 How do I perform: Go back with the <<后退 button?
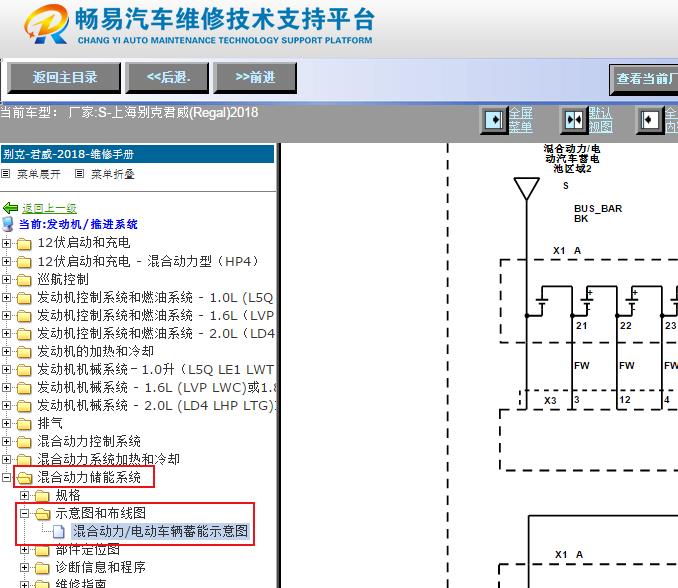tap(167, 78)
